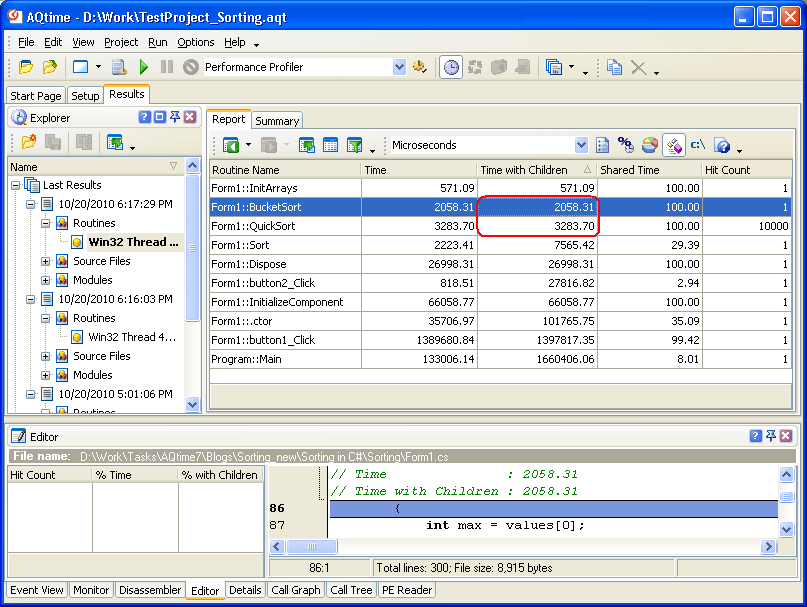Open the Summary tab
Screen dimensions: 807x607
pyautogui.click(x=277, y=120)
